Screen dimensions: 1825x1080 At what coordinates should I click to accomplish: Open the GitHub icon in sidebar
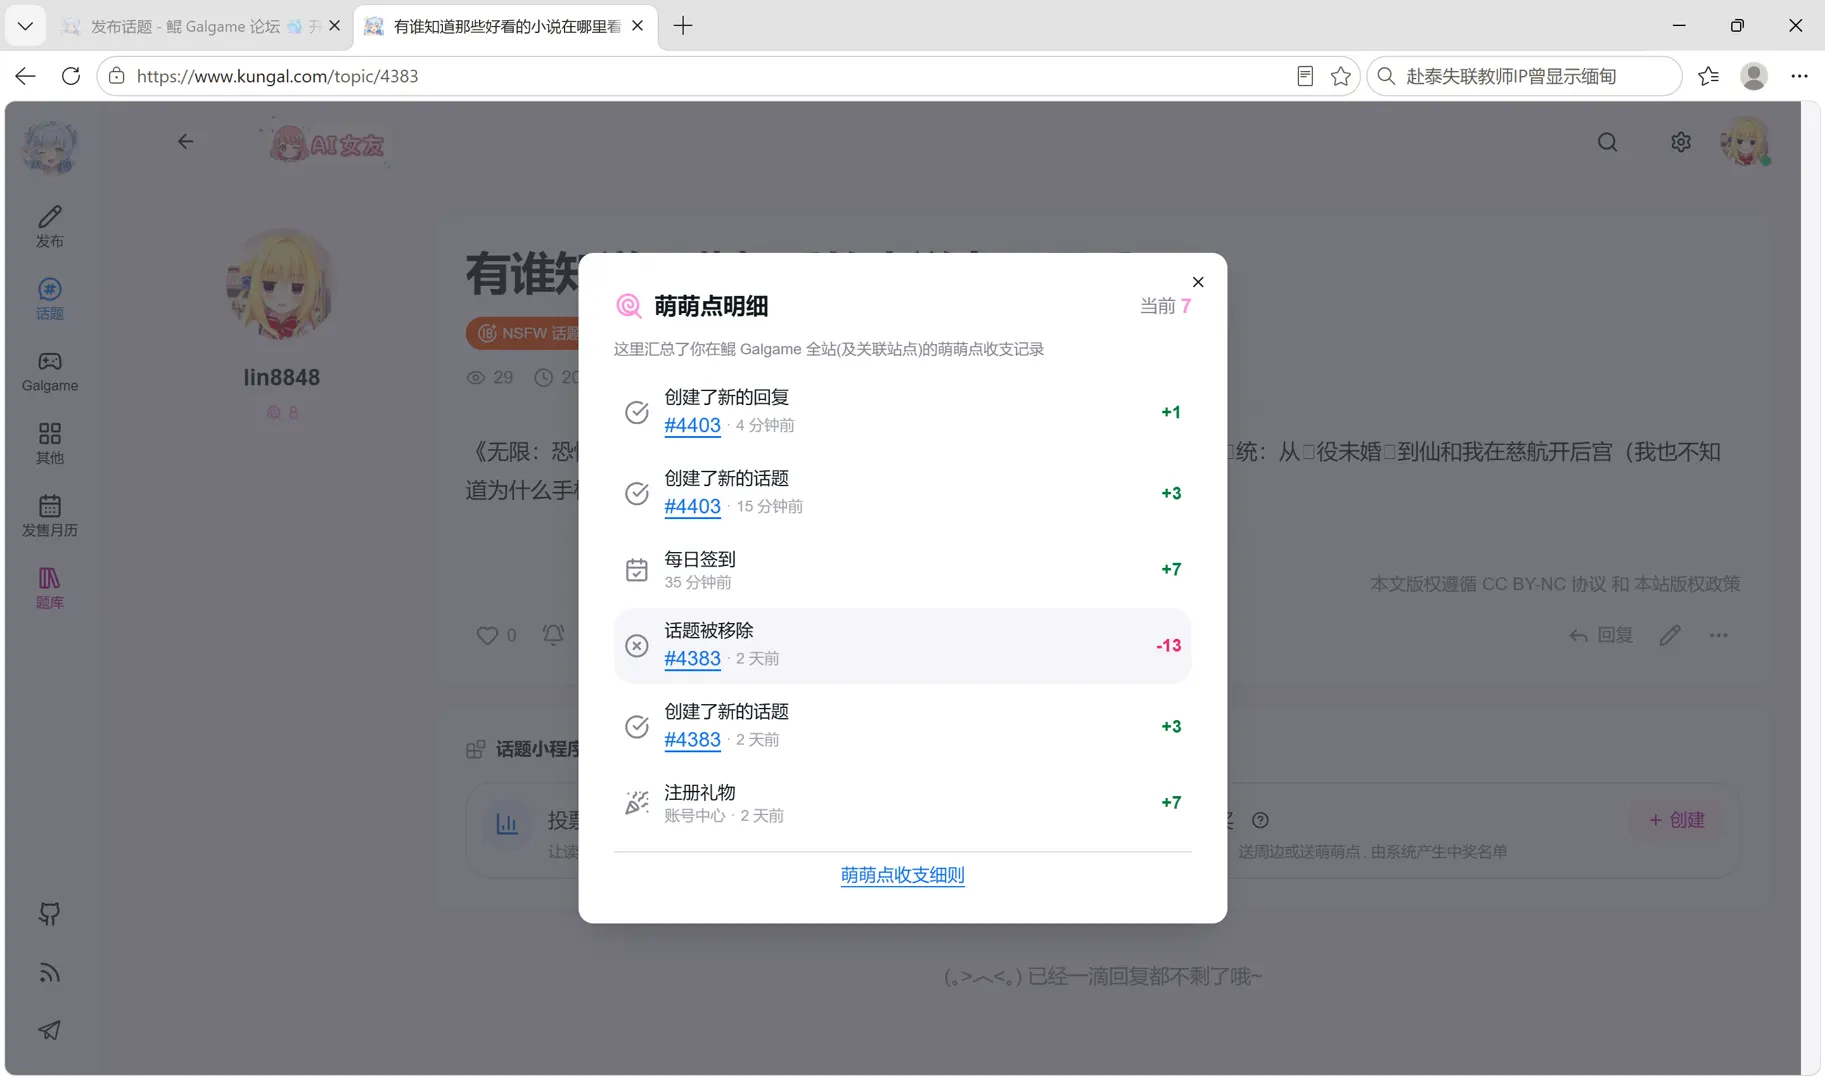[49, 914]
